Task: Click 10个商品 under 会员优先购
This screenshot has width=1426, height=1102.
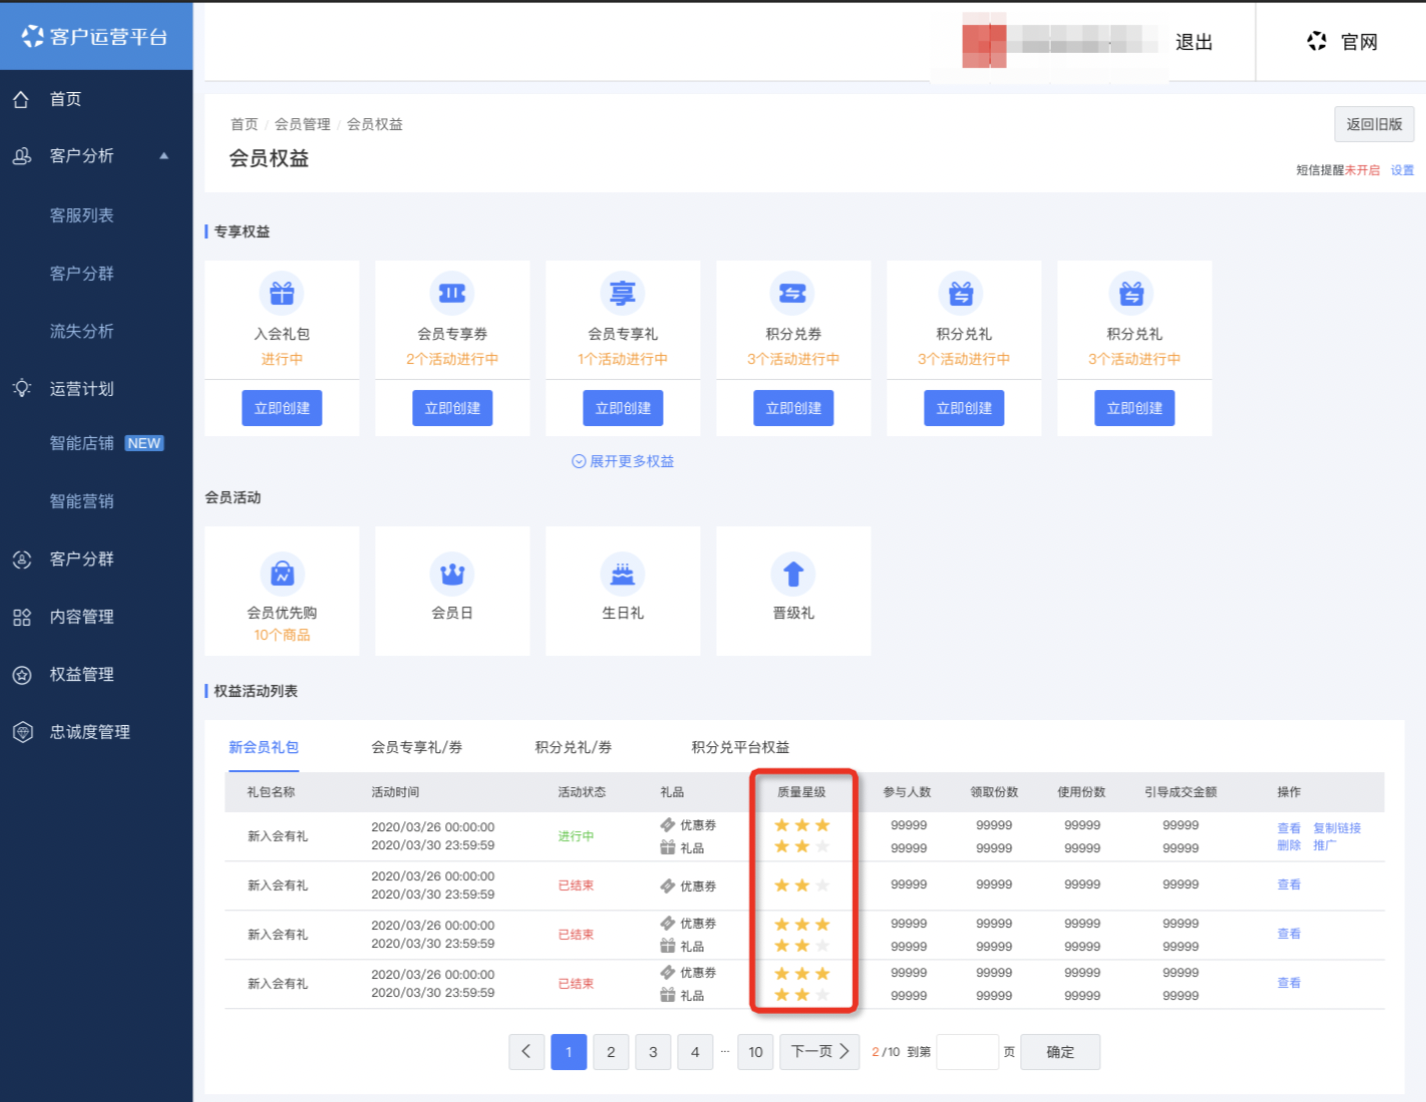Action: pyautogui.click(x=282, y=635)
